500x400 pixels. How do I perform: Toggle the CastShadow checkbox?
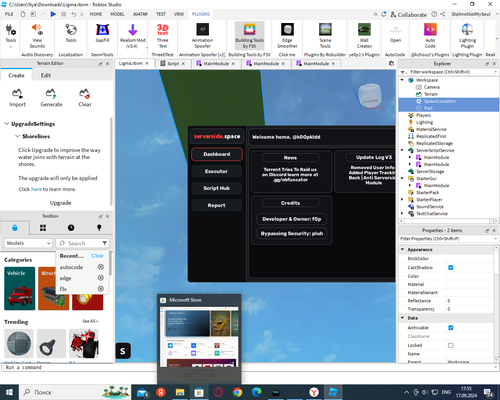coord(451,267)
